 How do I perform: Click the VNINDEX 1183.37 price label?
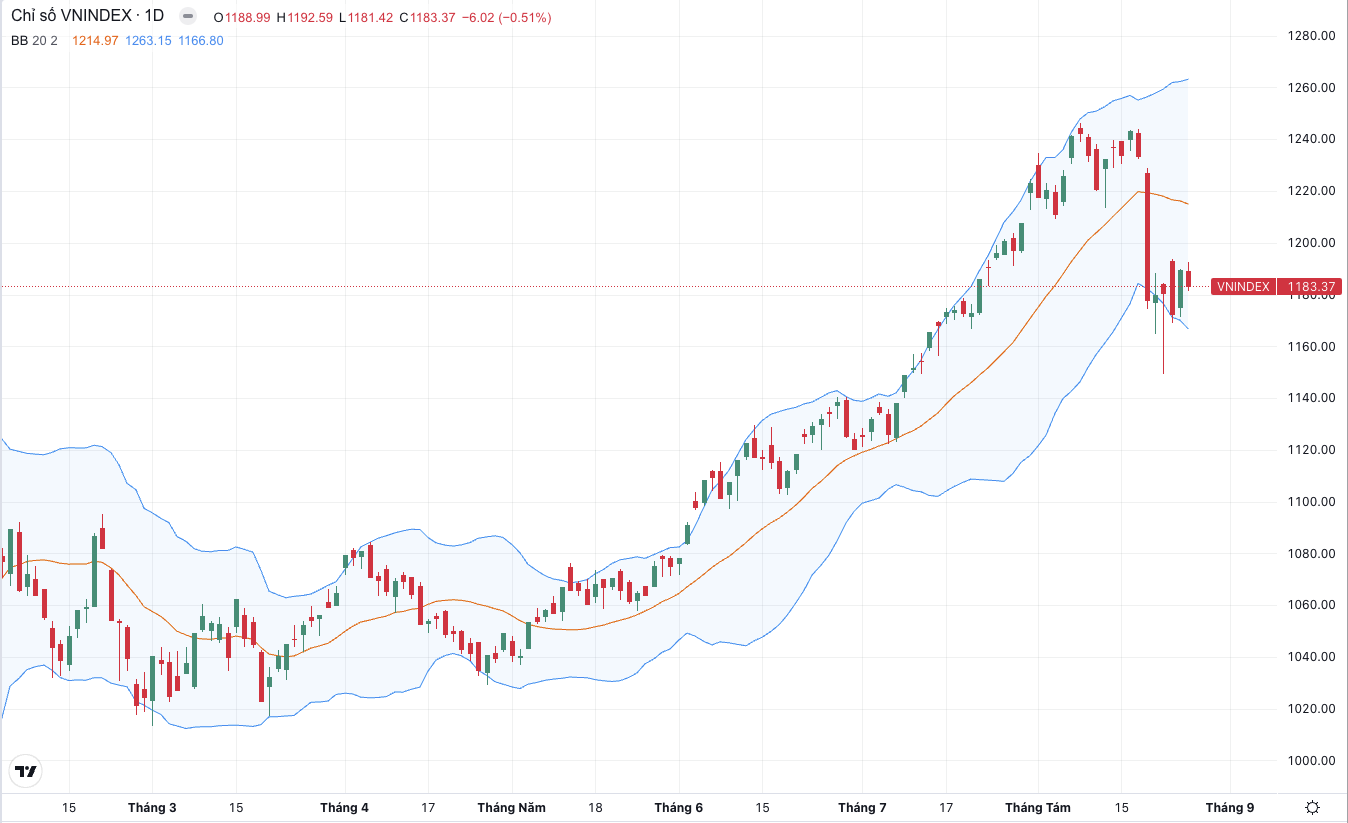pos(1274,287)
